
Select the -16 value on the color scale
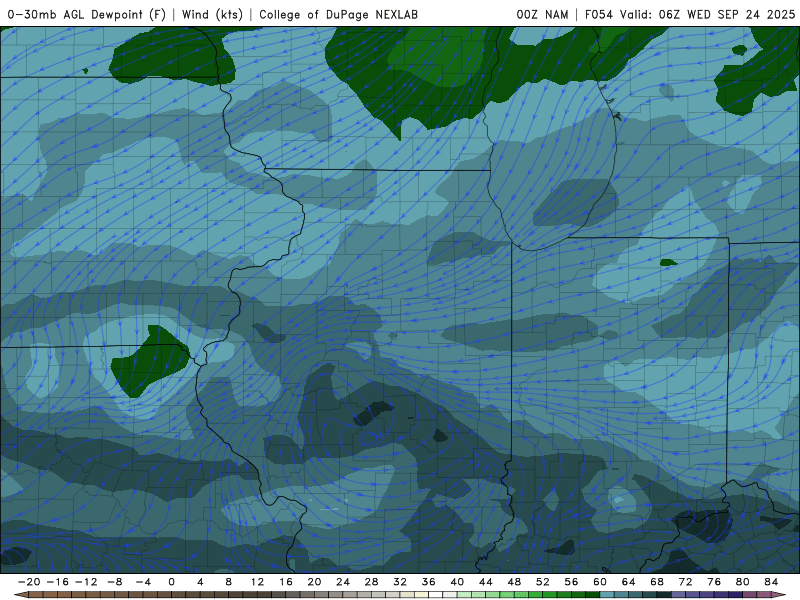(x=57, y=582)
